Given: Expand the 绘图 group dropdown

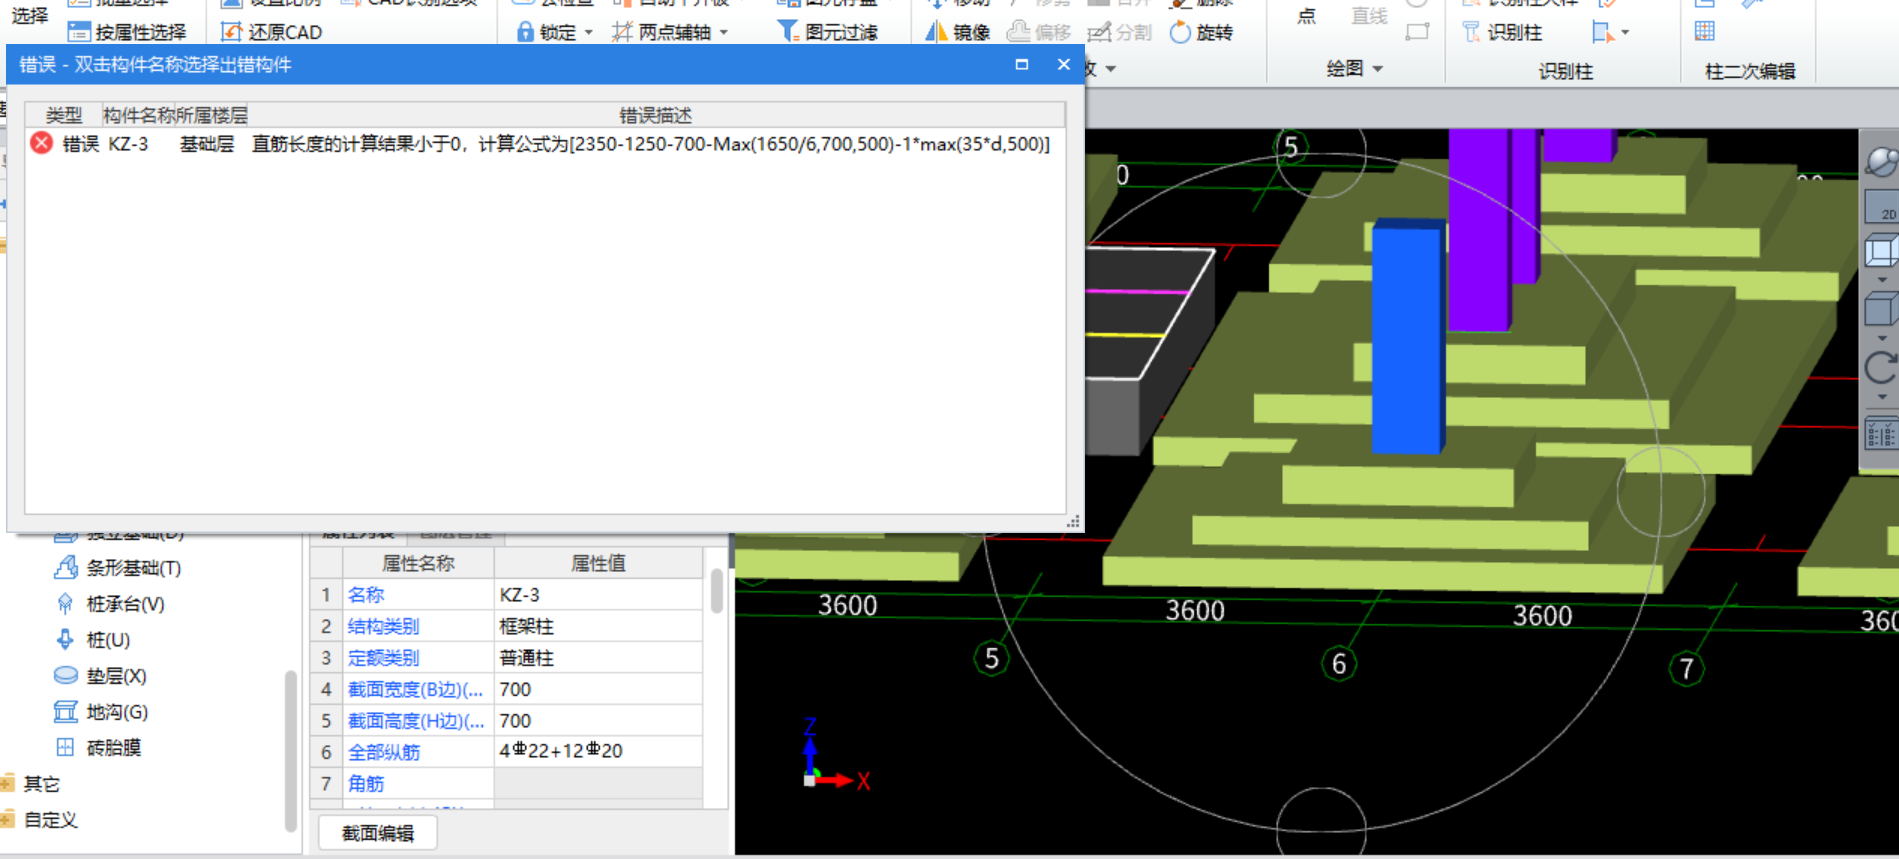Looking at the screenshot, I should (x=1379, y=69).
